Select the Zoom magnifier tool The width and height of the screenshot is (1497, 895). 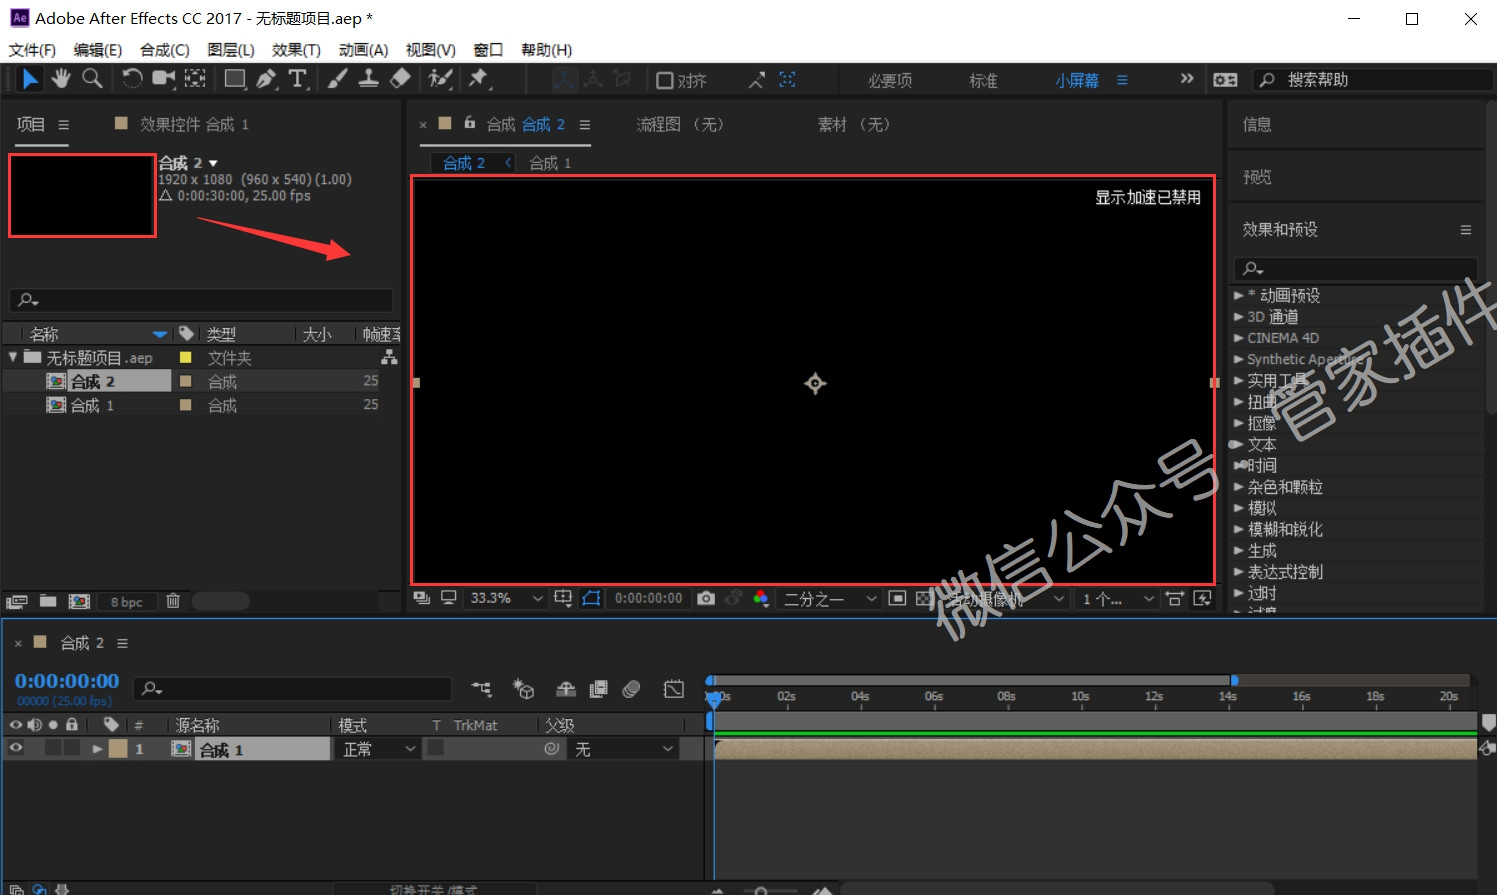(x=92, y=79)
